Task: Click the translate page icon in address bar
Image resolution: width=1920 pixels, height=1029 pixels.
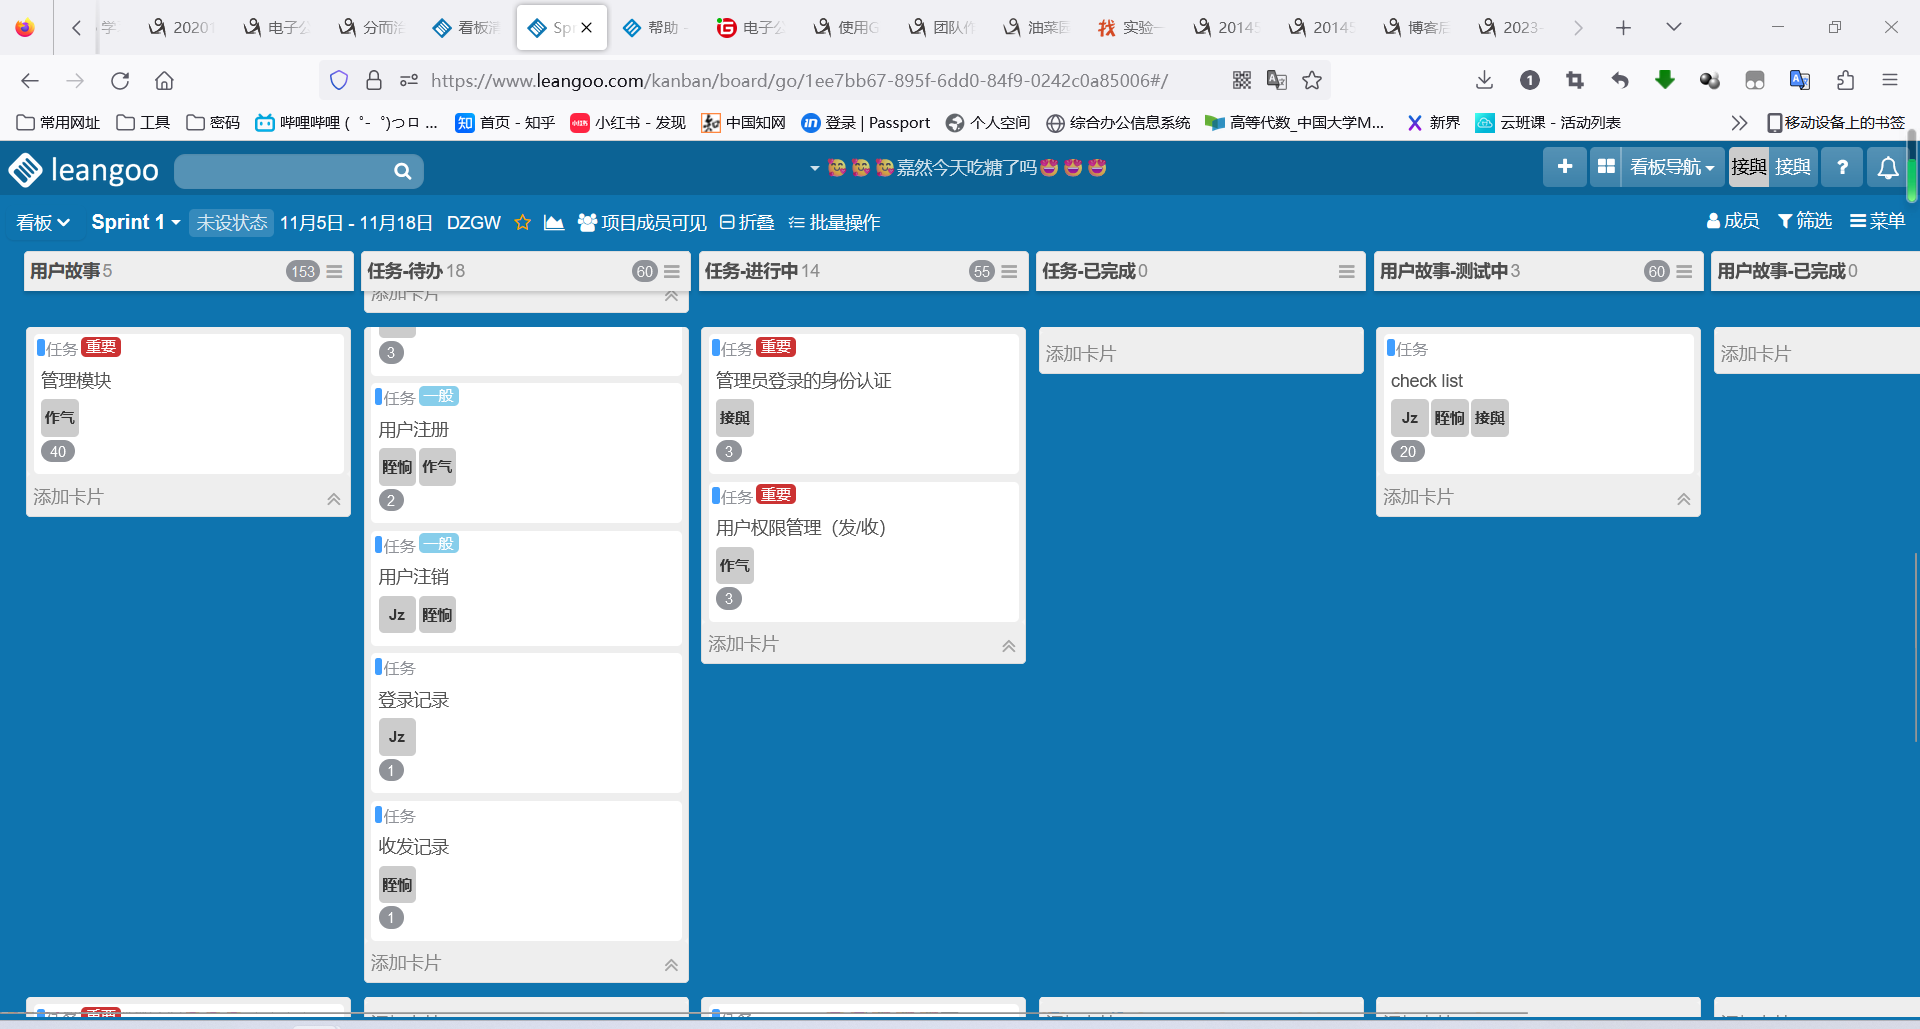Action: pyautogui.click(x=1277, y=80)
